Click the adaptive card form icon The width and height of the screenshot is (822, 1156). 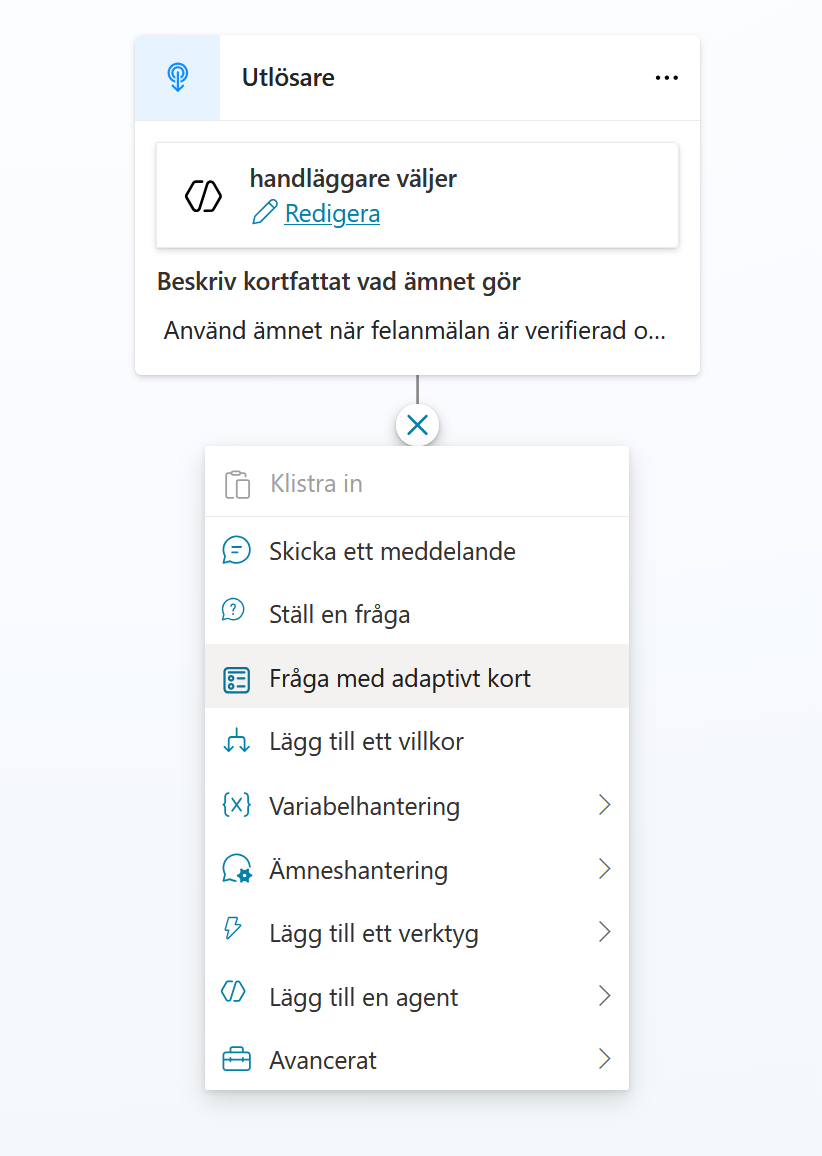(237, 680)
